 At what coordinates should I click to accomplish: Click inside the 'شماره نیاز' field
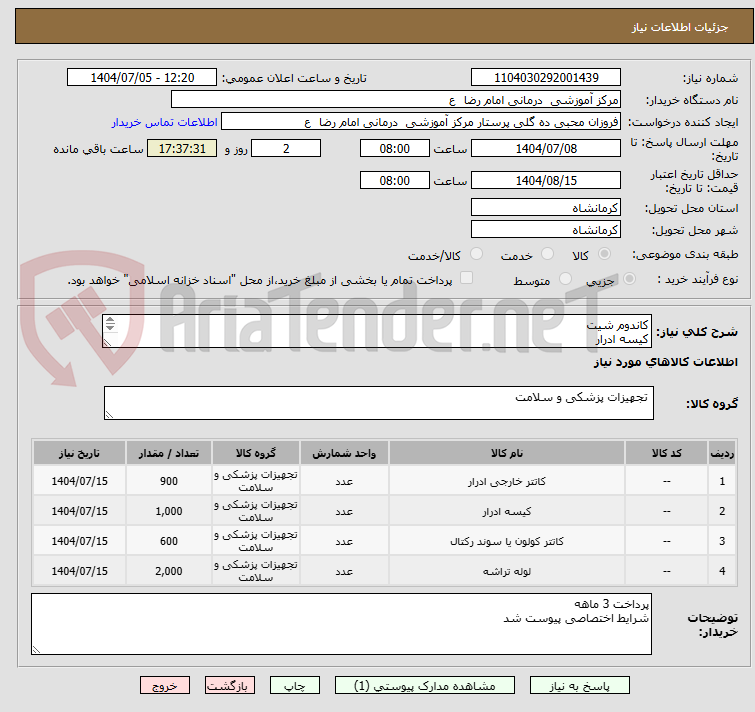[x=546, y=77]
